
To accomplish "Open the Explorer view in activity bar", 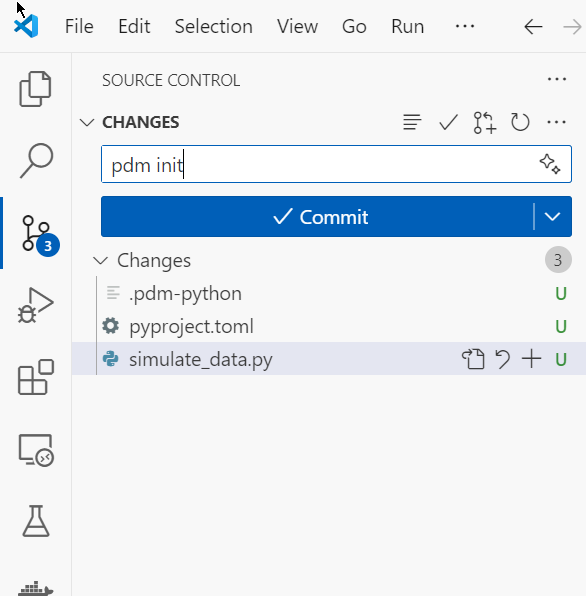I will [35, 89].
